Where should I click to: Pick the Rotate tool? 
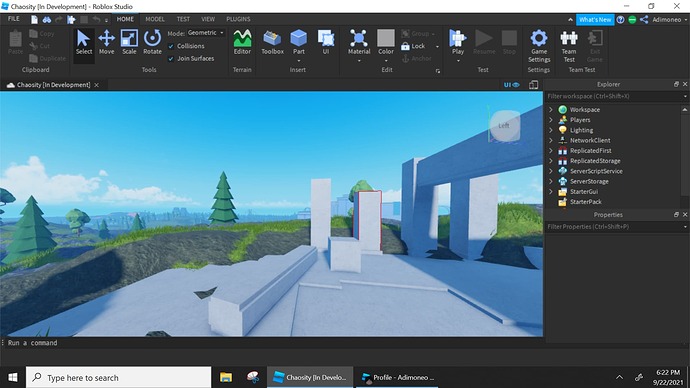pos(152,43)
